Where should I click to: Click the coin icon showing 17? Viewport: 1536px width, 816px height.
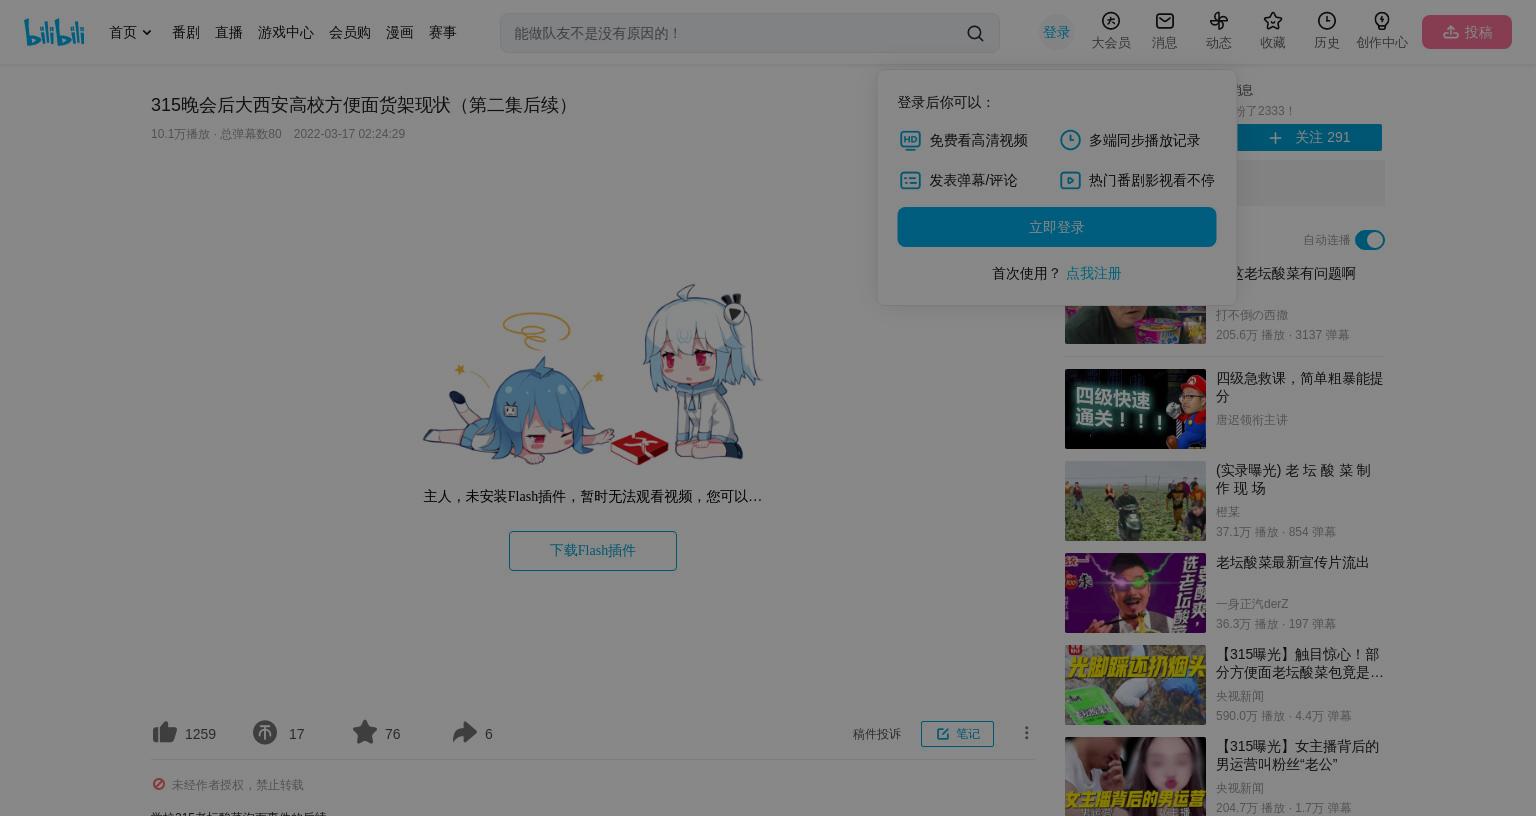(265, 733)
